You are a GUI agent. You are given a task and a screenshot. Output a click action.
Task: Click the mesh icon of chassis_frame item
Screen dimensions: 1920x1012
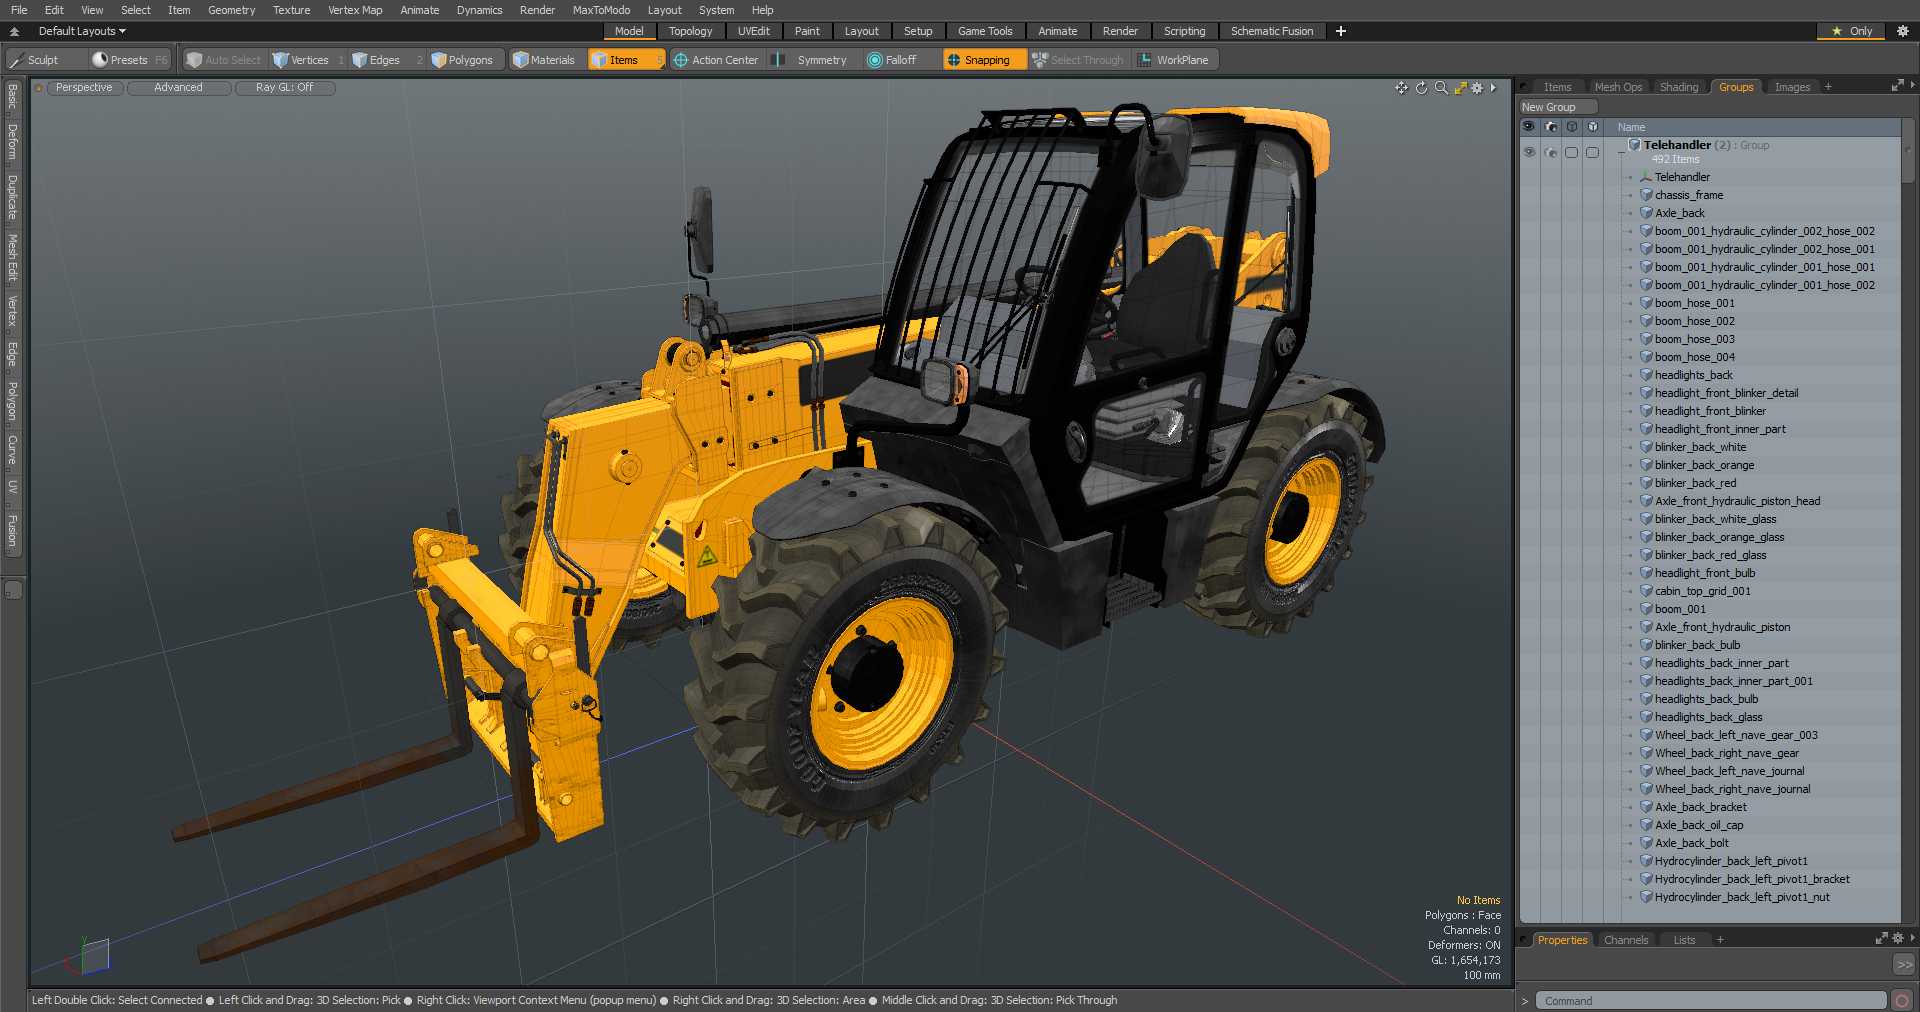point(1646,195)
